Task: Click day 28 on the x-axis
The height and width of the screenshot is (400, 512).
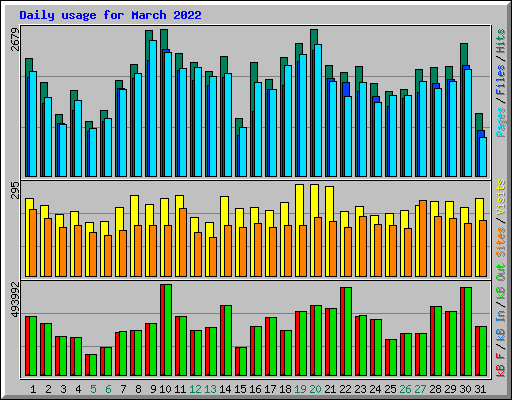Action: 435,389
